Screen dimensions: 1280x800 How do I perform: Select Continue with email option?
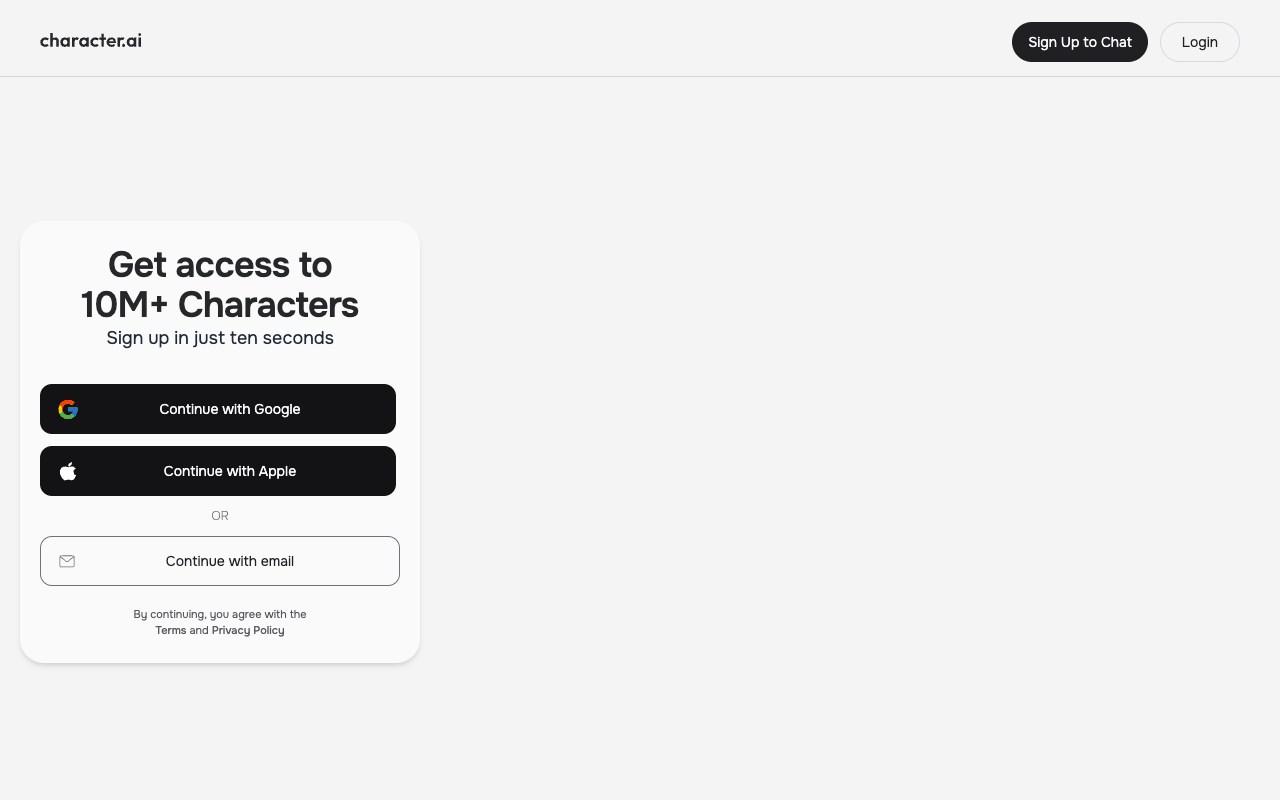(x=220, y=561)
